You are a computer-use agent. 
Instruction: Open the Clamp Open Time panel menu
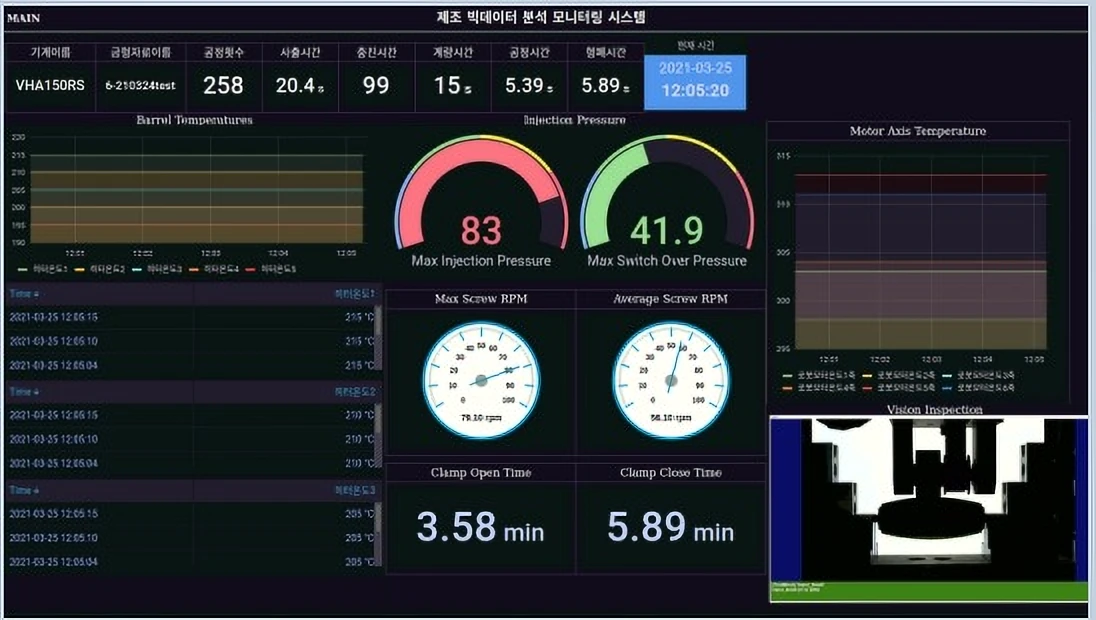point(481,473)
